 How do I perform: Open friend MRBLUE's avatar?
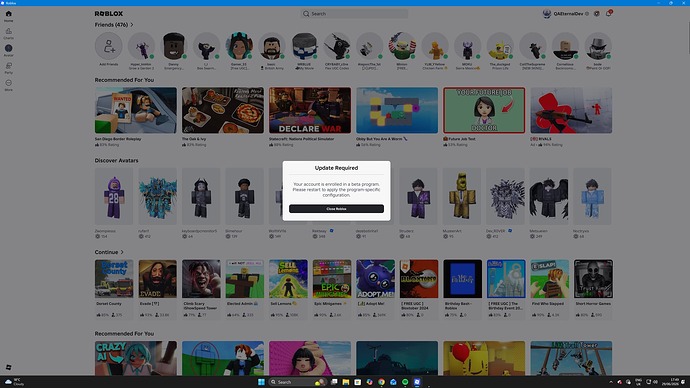coord(304,46)
